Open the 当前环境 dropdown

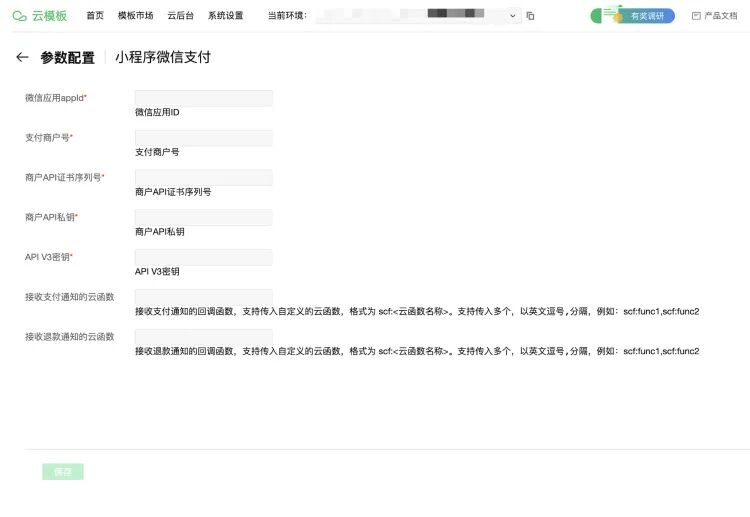419,16
